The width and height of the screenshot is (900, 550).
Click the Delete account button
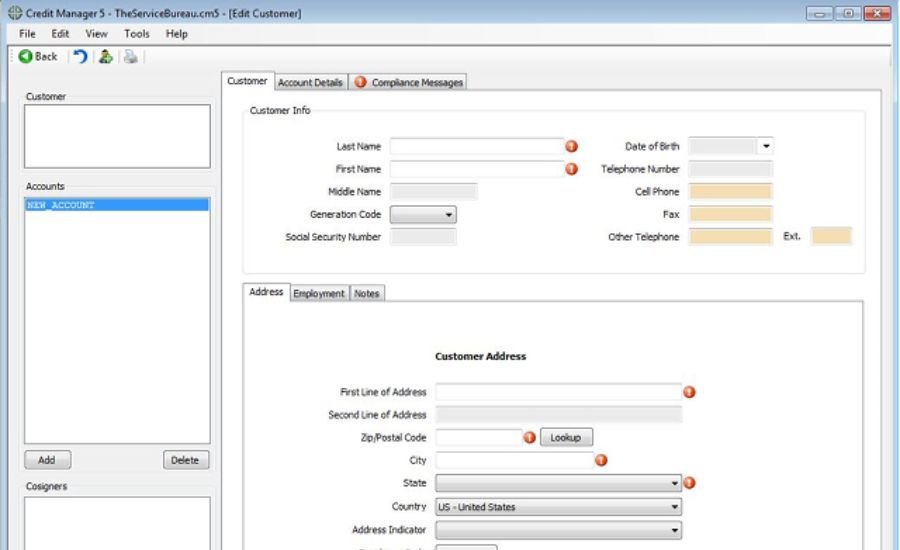tap(185, 460)
